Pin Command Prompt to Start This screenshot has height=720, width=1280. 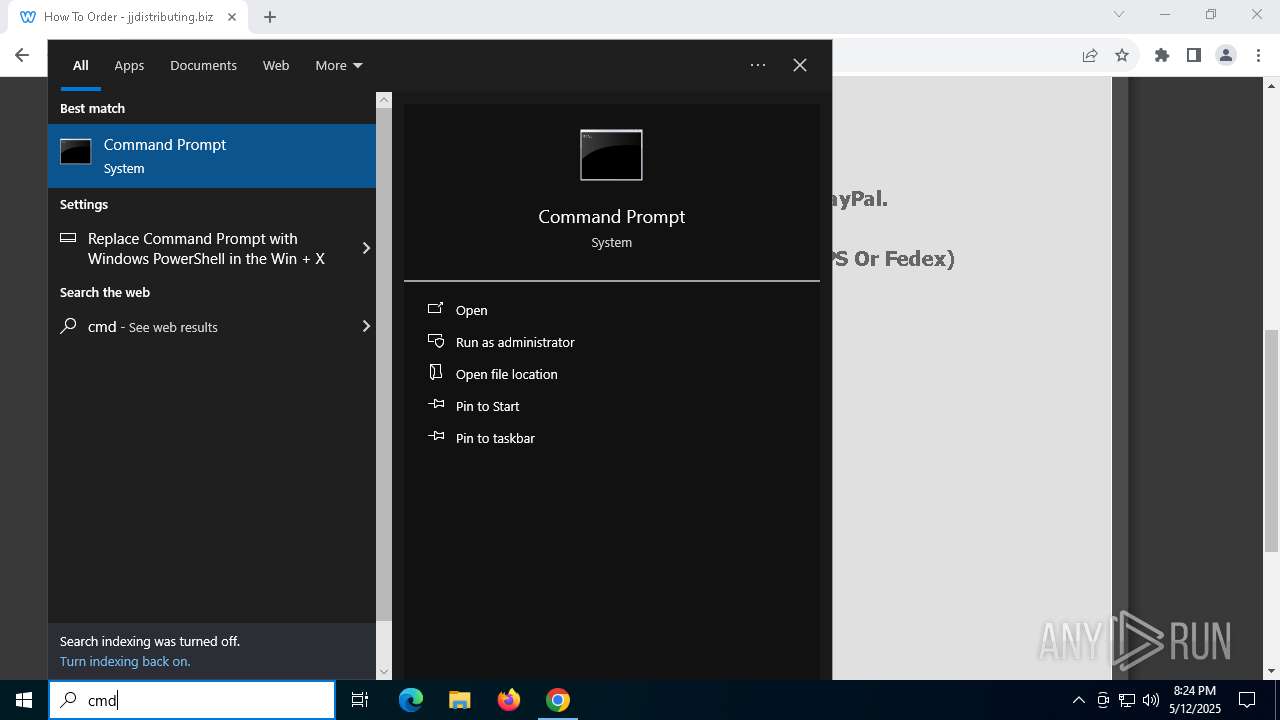(x=487, y=406)
